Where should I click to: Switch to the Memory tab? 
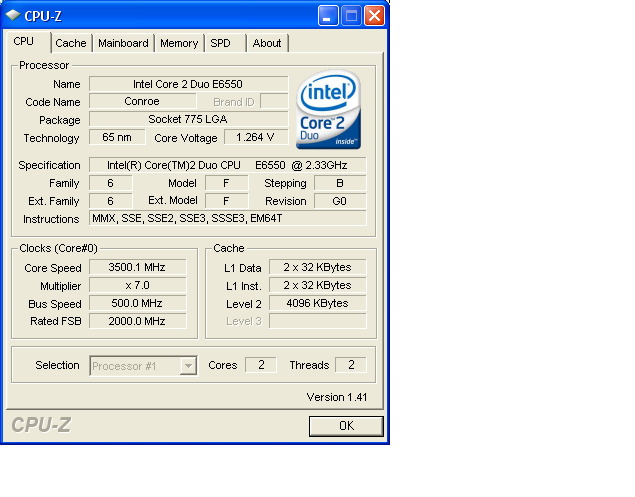179,43
